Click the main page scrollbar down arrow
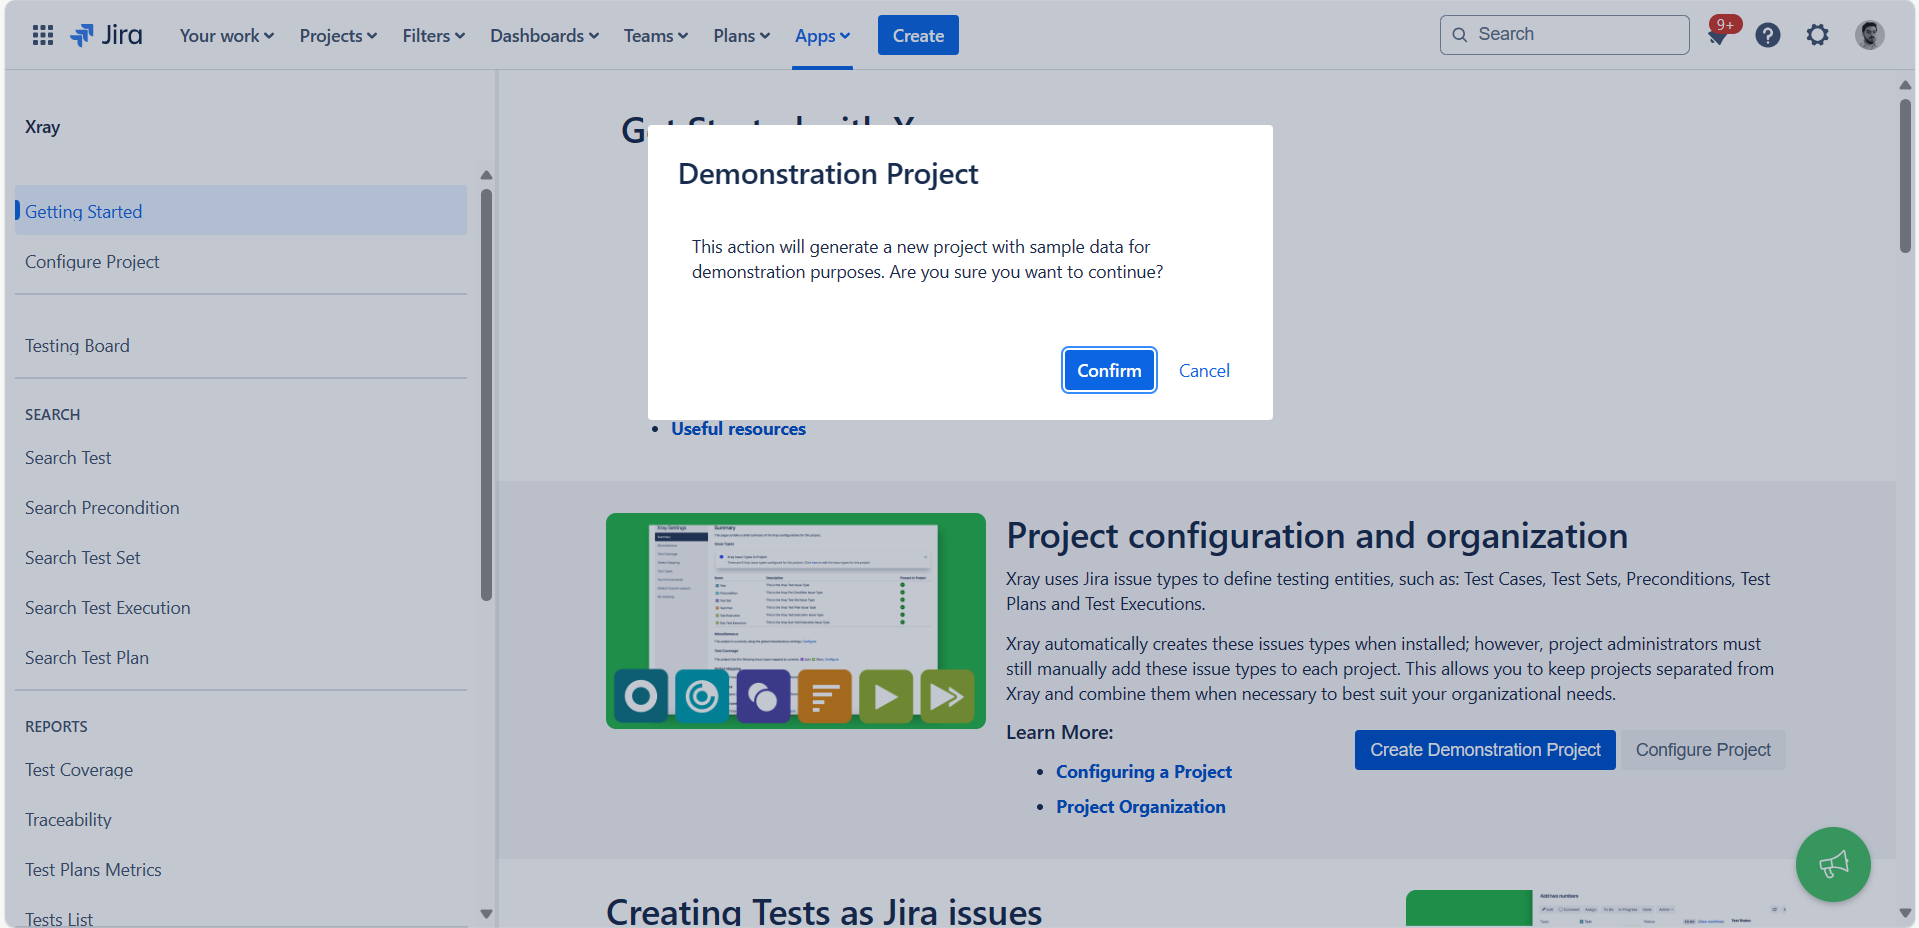The width and height of the screenshot is (1919, 928). point(1905,913)
